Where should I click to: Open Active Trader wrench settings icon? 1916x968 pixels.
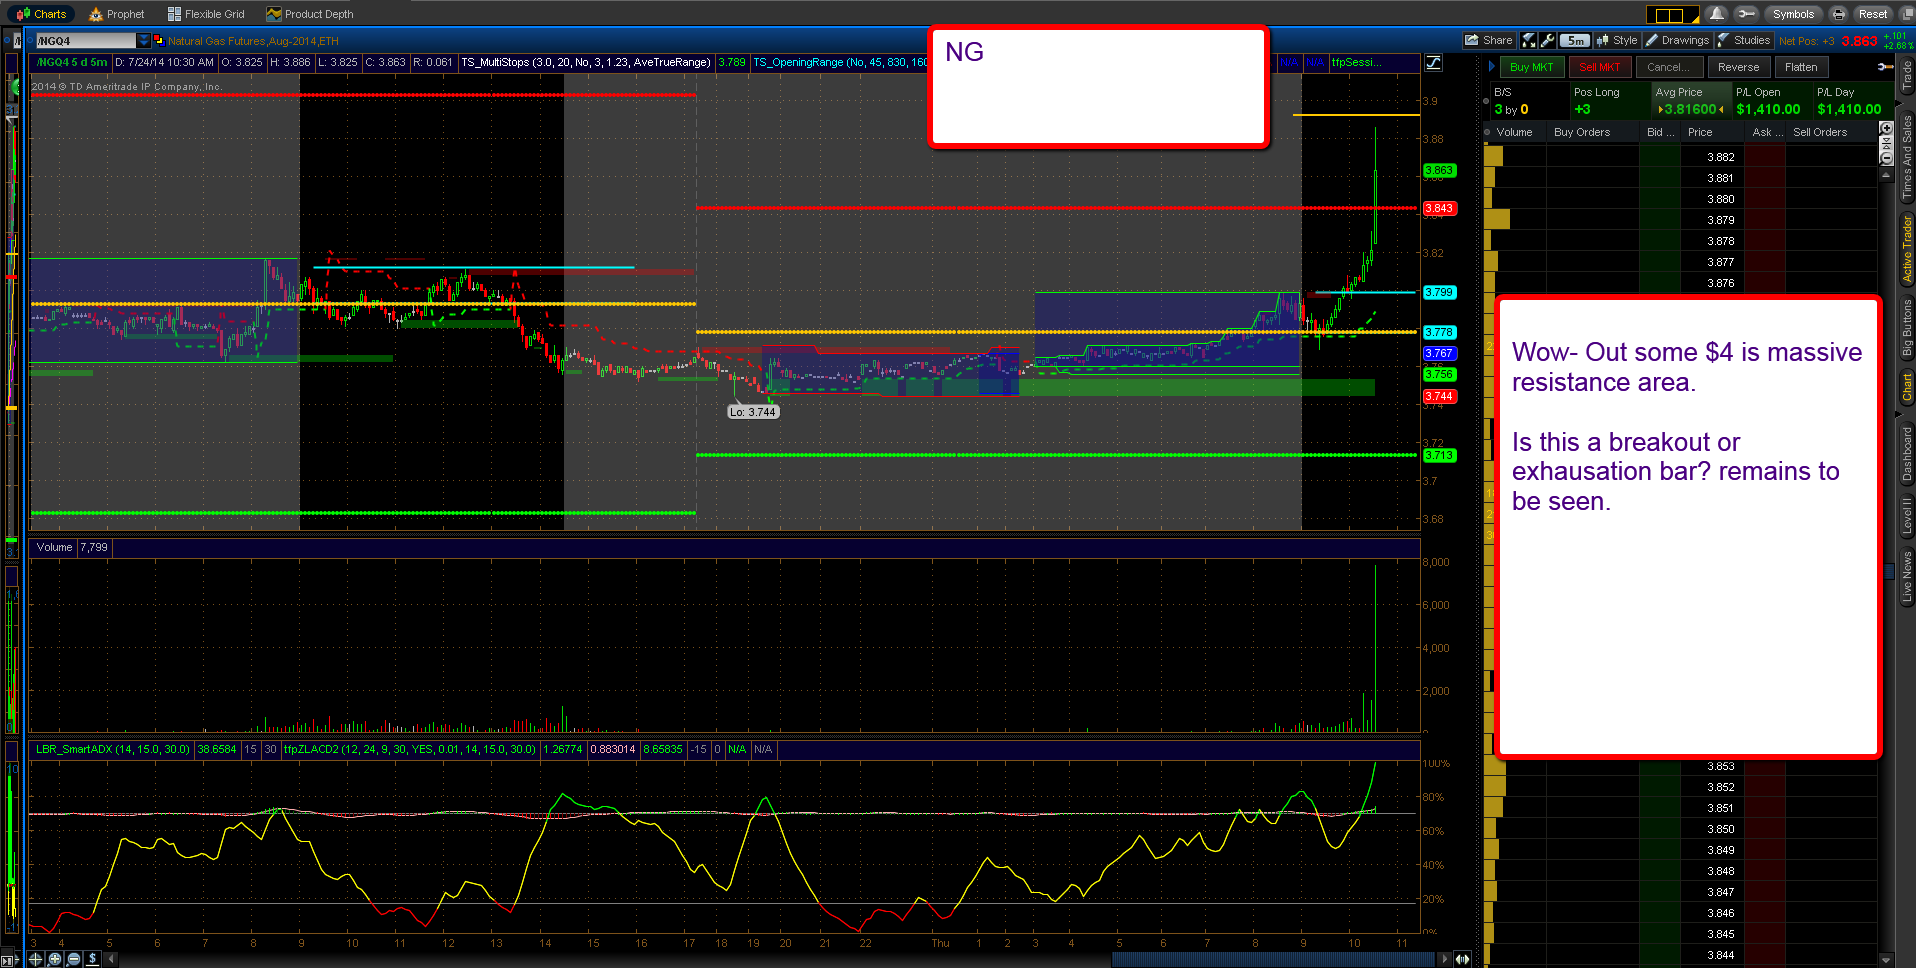pyautogui.click(x=1885, y=67)
